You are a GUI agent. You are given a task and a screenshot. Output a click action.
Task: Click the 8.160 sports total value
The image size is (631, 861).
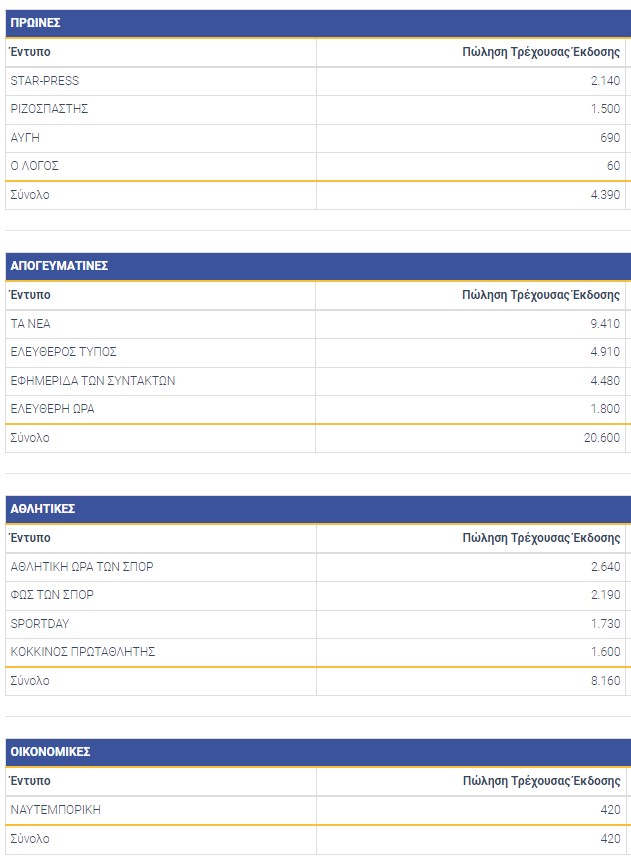pyautogui.click(x=605, y=681)
